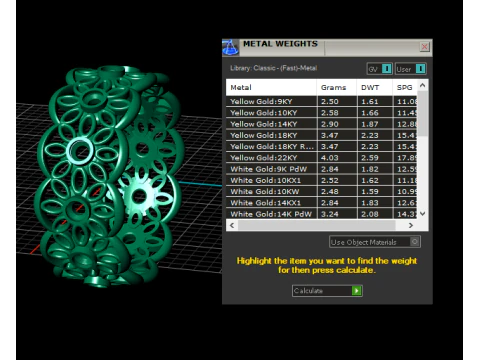This screenshot has height=360, width=480.
Task: Click the Use Object Materials button
Action: (375, 242)
